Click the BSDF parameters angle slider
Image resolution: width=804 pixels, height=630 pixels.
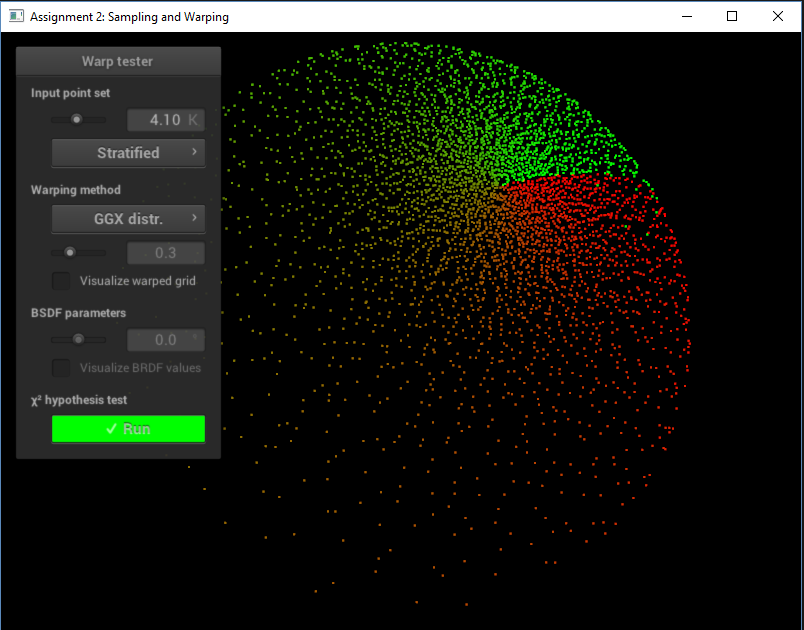78,339
